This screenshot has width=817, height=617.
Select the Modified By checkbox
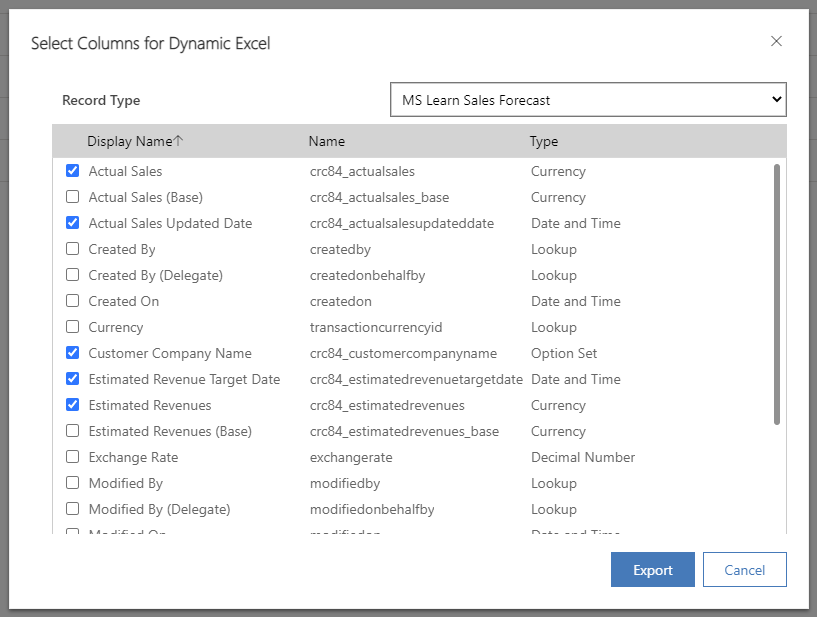click(x=72, y=483)
